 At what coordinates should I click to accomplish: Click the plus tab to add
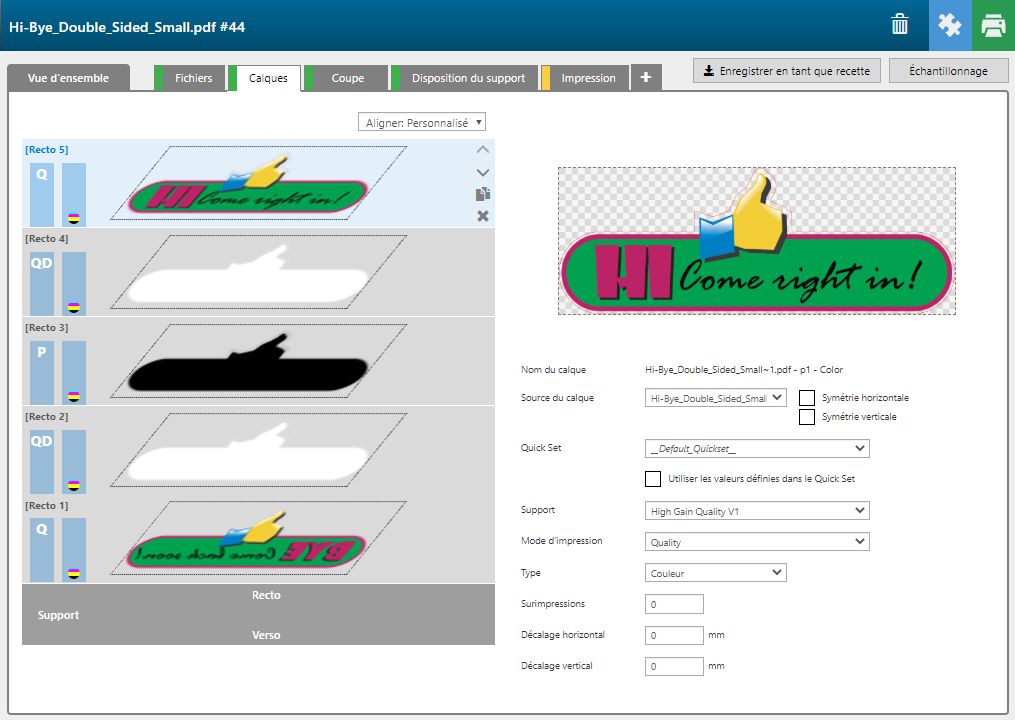tap(646, 77)
